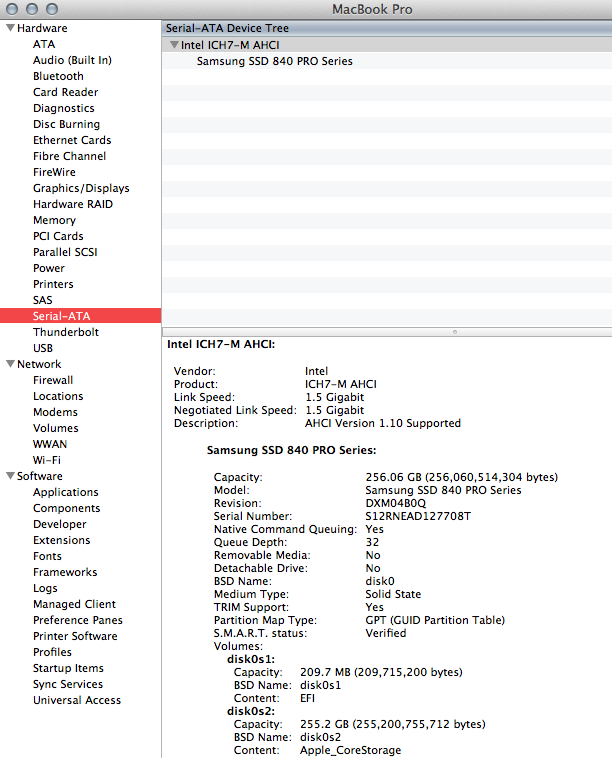
Task: Open Startup Items entry
Action: click(x=68, y=668)
